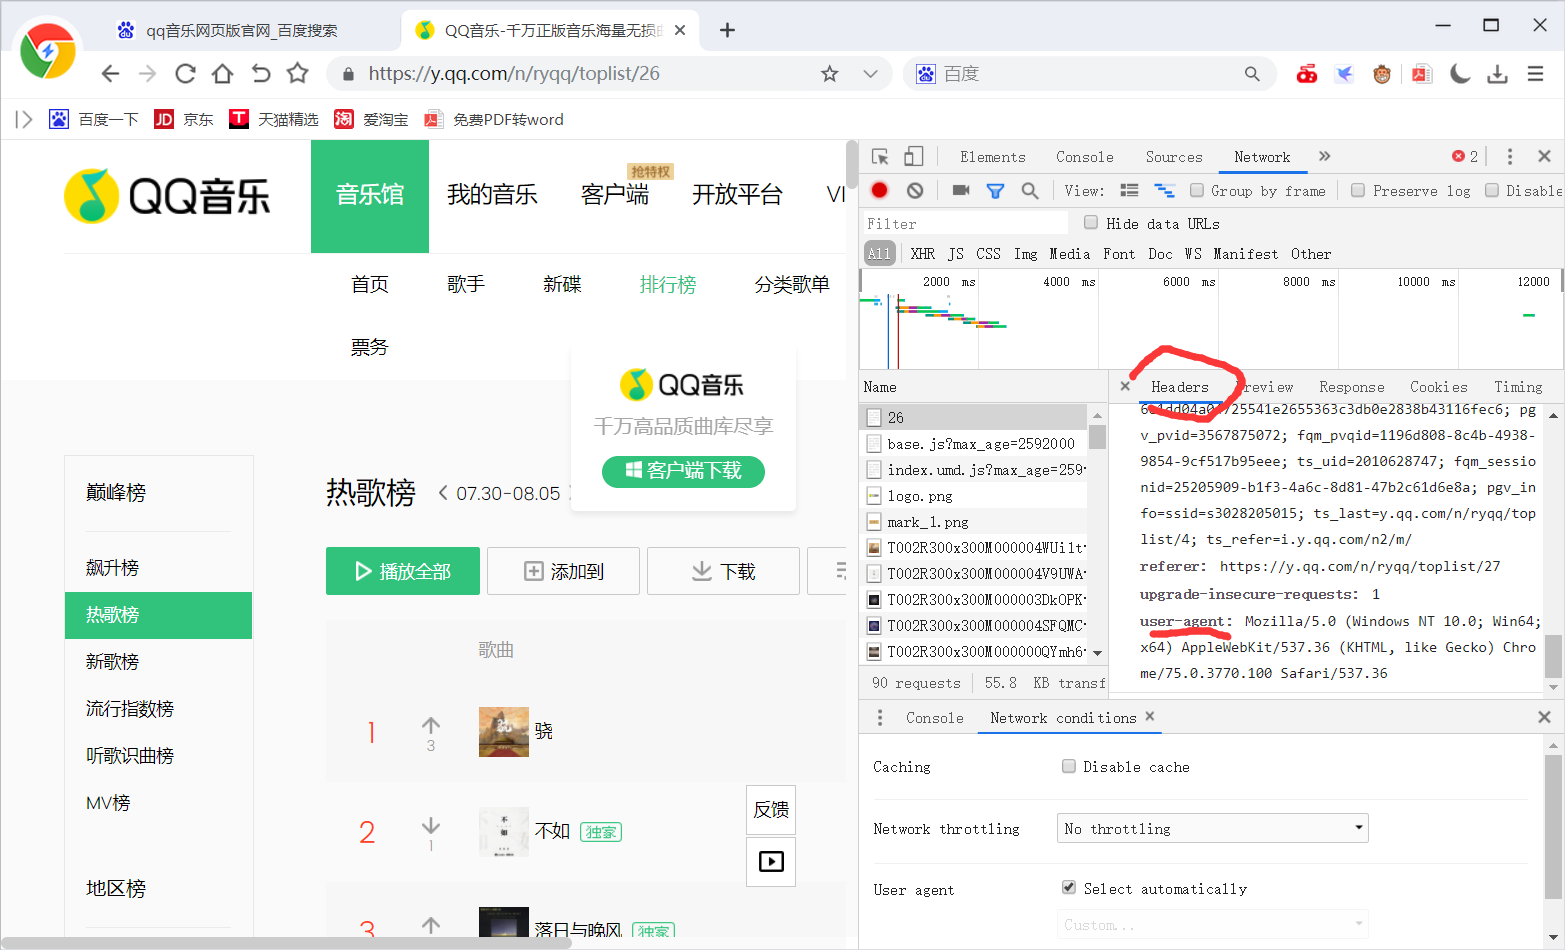Switch to DevTools Console tab
Screen dimensions: 1565x950
pyautogui.click(x=1084, y=157)
